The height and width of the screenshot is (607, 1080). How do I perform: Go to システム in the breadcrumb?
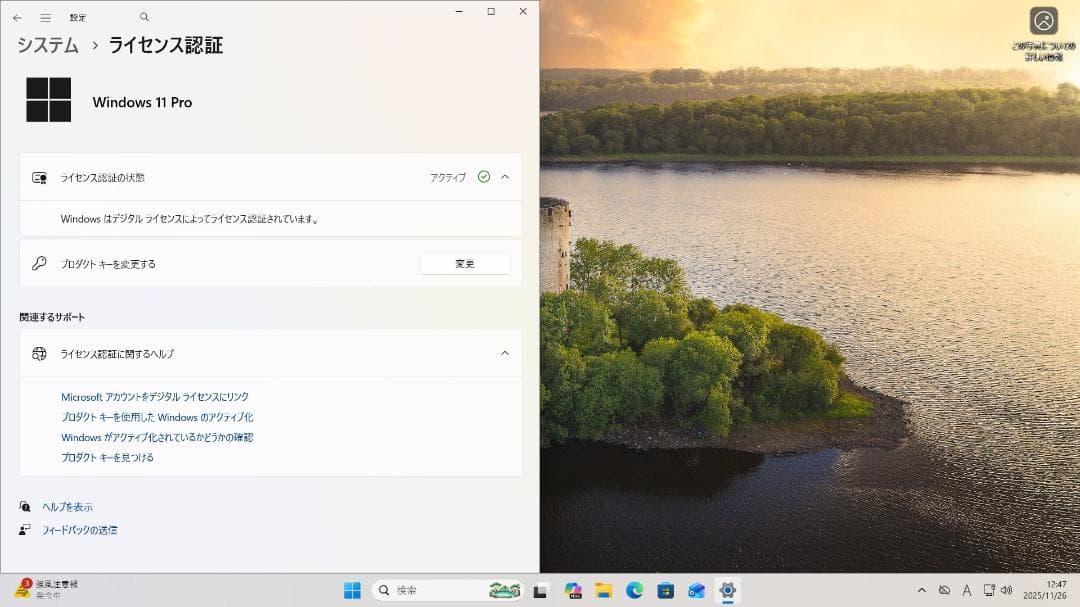coord(48,45)
